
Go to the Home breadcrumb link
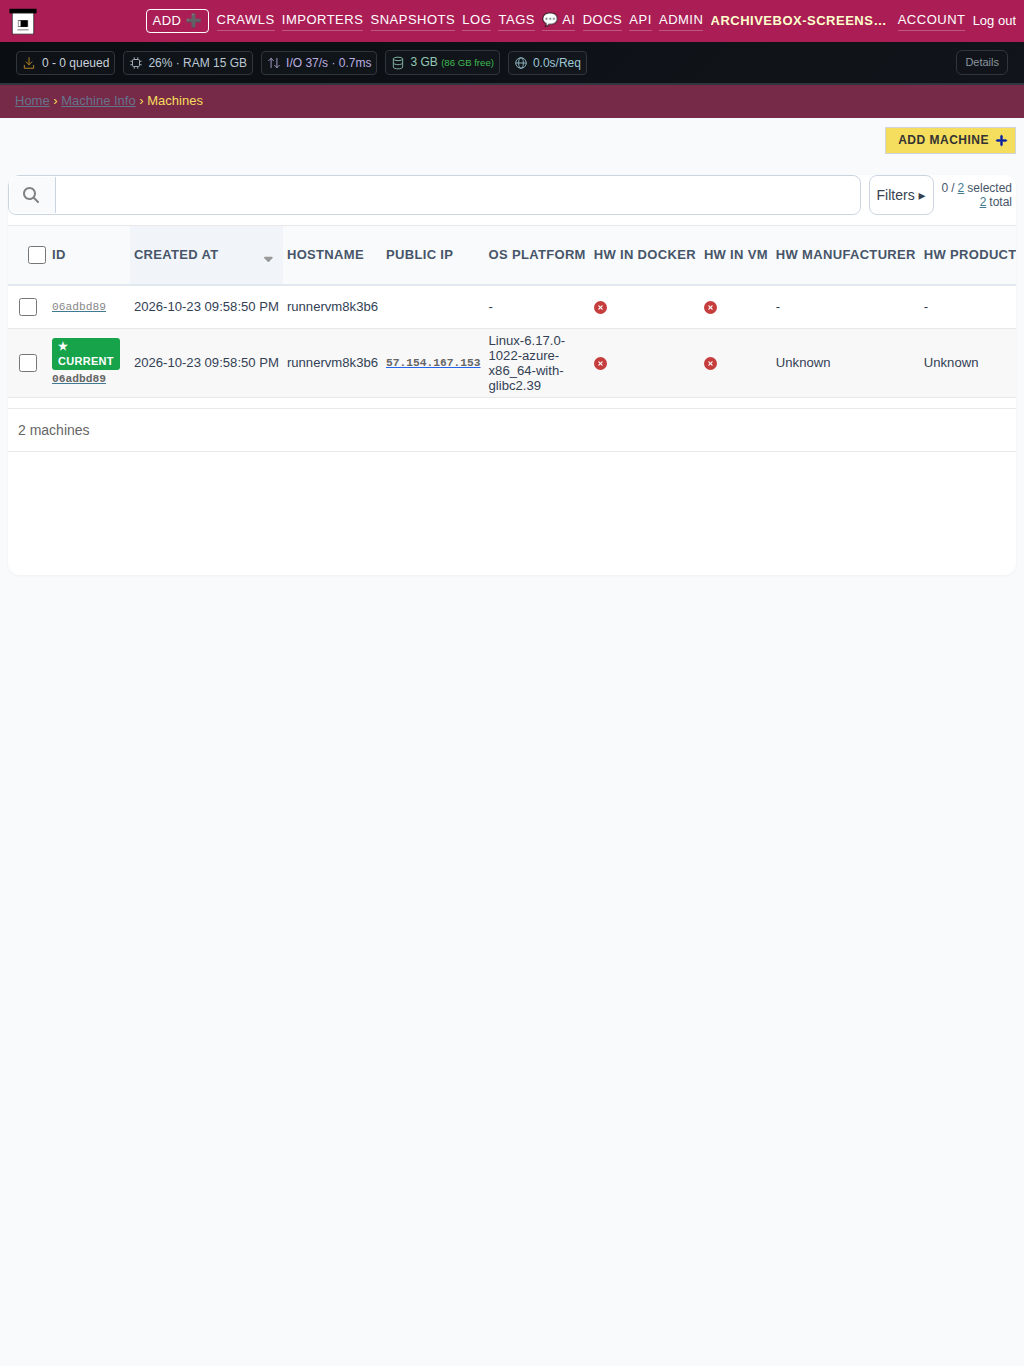pyautogui.click(x=32, y=101)
